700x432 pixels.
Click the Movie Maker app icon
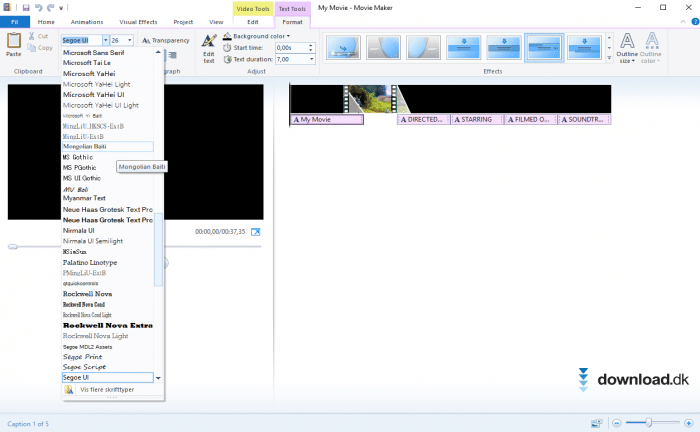(x=7, y=7)
